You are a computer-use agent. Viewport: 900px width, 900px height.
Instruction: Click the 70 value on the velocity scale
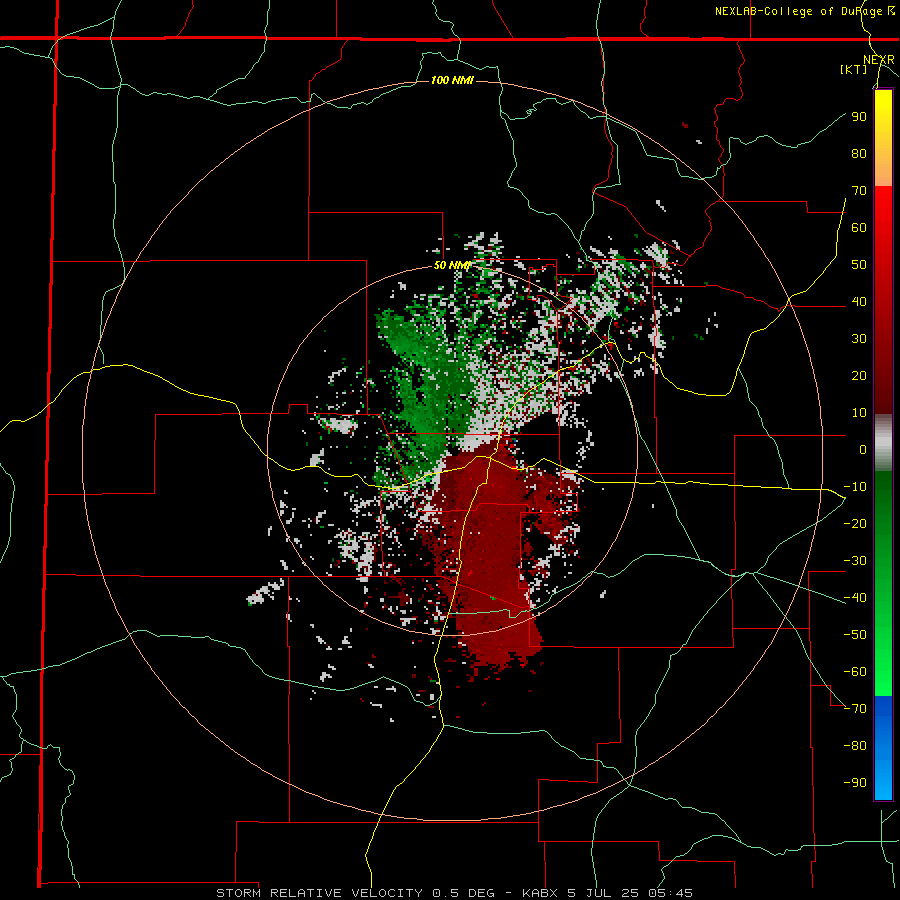click(x=859, y=191)
